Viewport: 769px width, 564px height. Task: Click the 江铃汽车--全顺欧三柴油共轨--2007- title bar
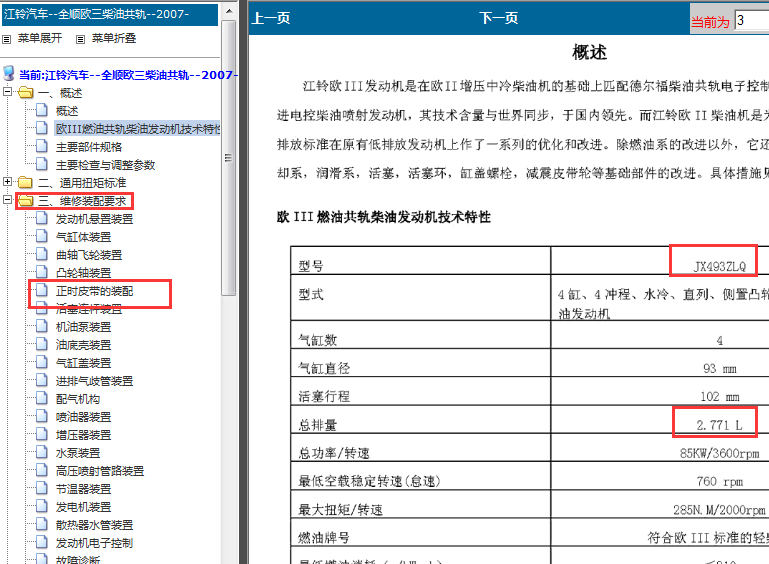point(110,14)
